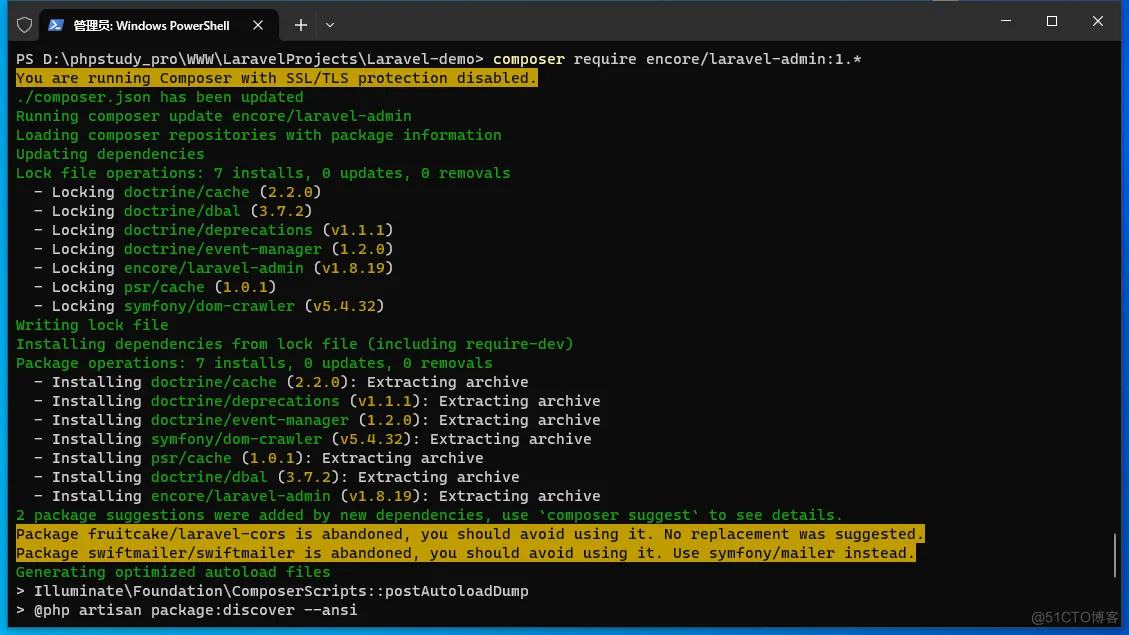Image resolution: width=1129 pixels, height=635 pixels.
Task: Click 'Installing psr/cache (1.0.1)' line
Action: click(258, 458)
